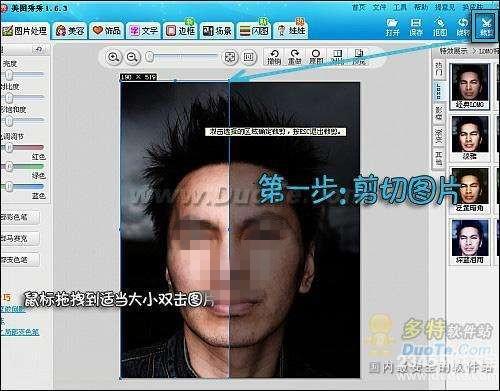
Task: Click the 对比 compare icon
Action: (x=337, y=57)
